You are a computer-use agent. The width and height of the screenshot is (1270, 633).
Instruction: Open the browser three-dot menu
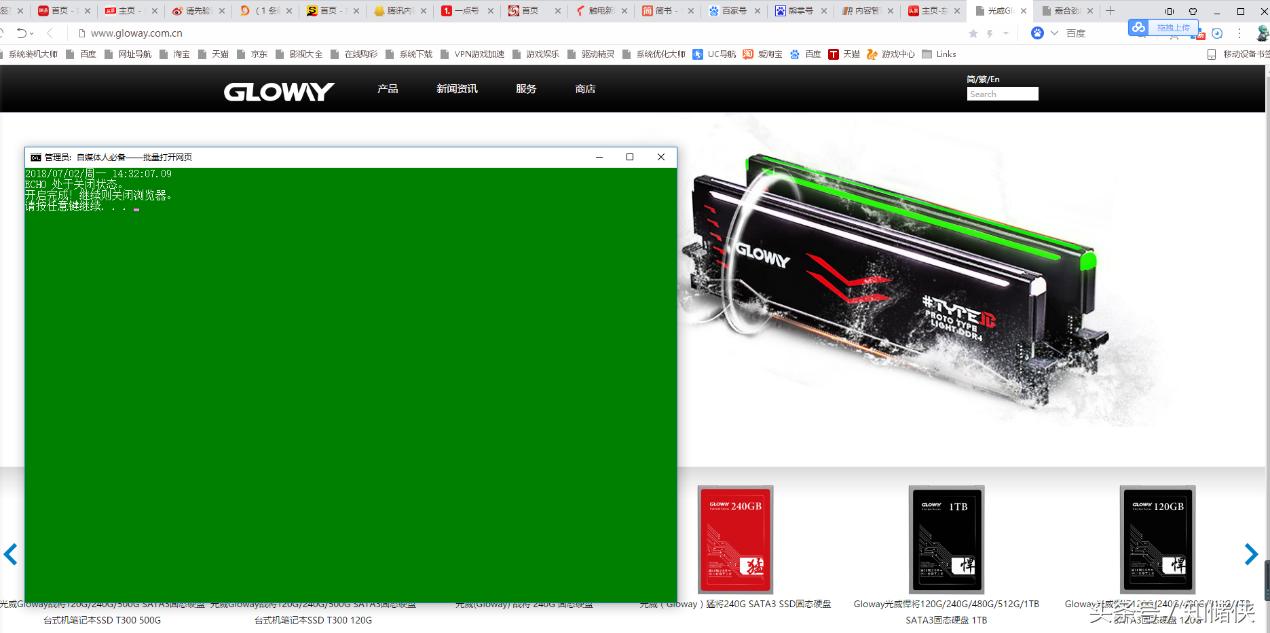coord(1239,33)
